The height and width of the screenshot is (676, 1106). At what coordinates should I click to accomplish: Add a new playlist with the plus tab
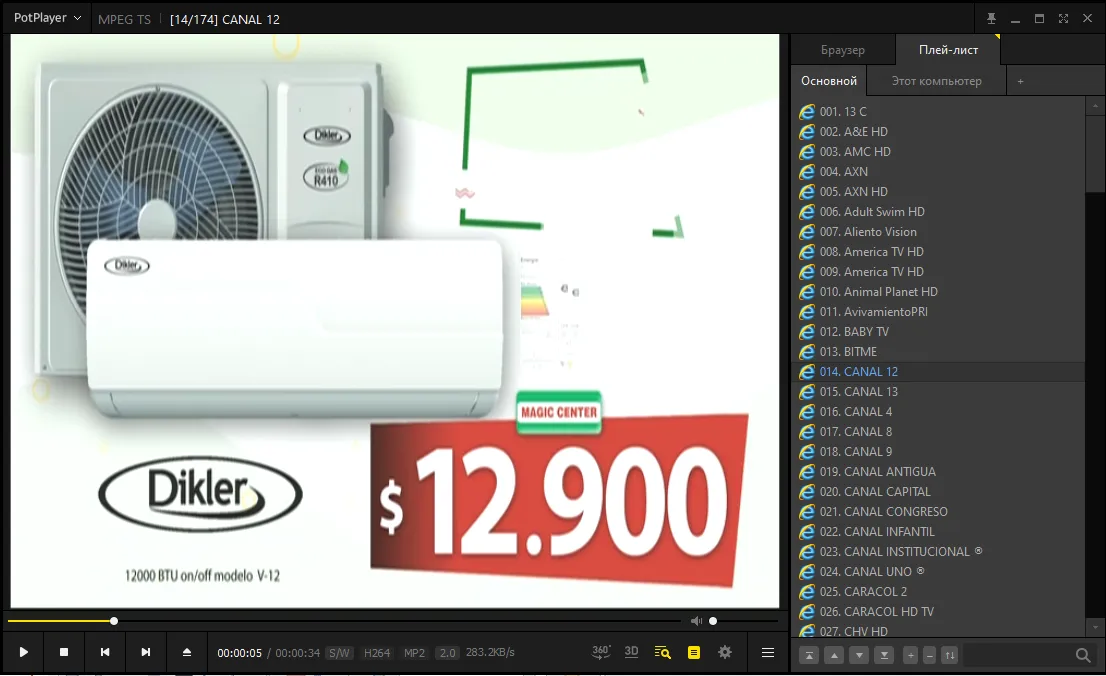pyautogui.click(x=1020, y=81)
